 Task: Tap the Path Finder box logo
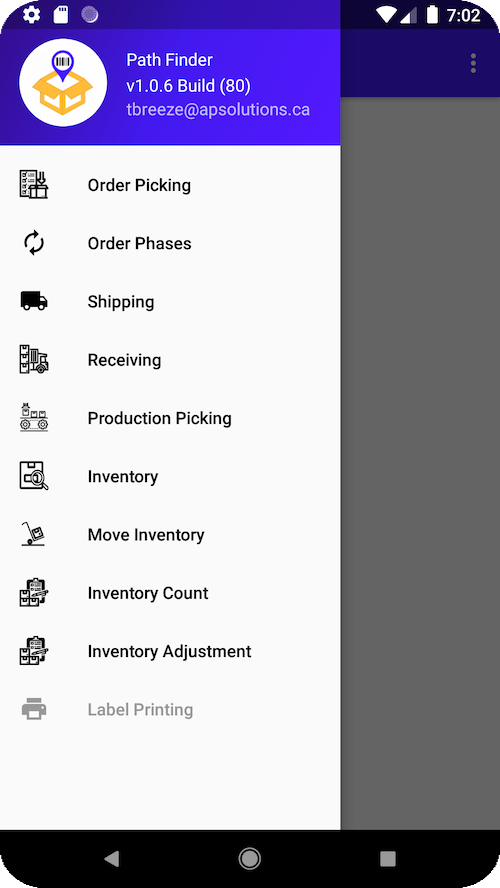(63, 83)
